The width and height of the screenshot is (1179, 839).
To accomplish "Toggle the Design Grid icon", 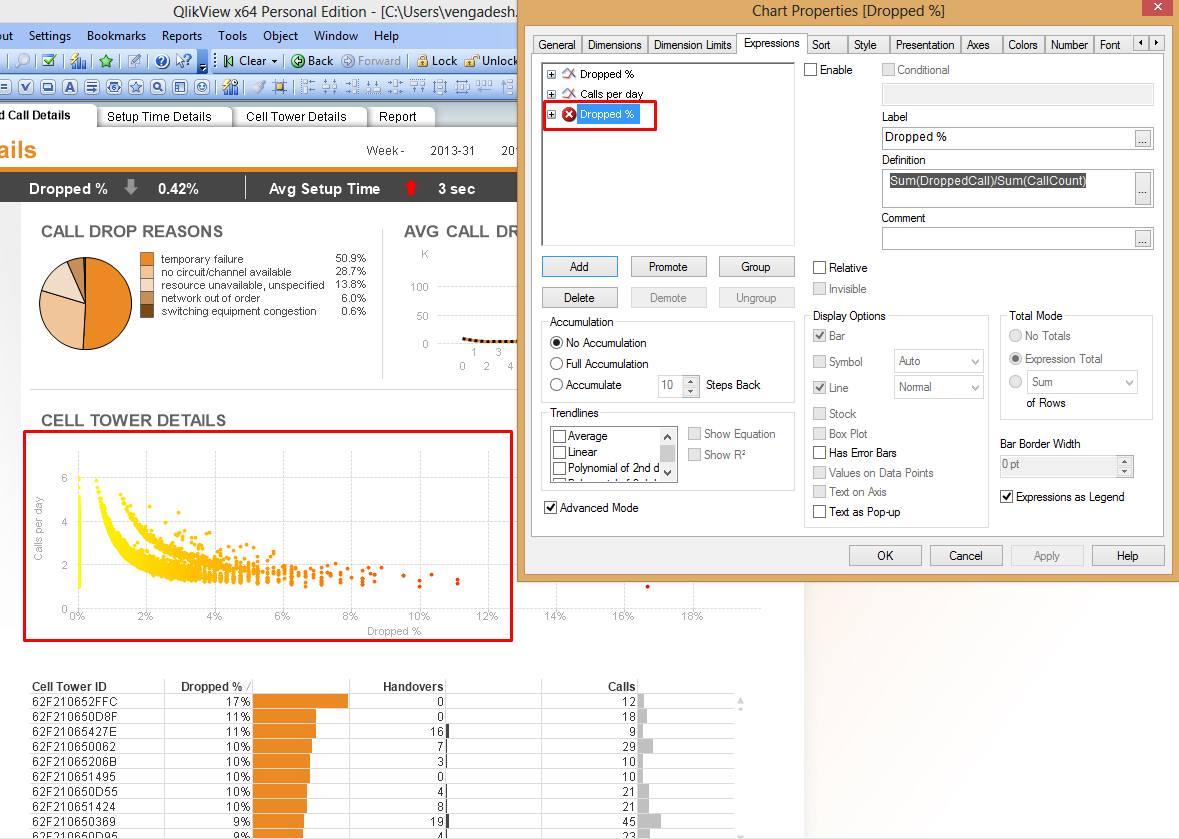I will [x=280, y=86].
